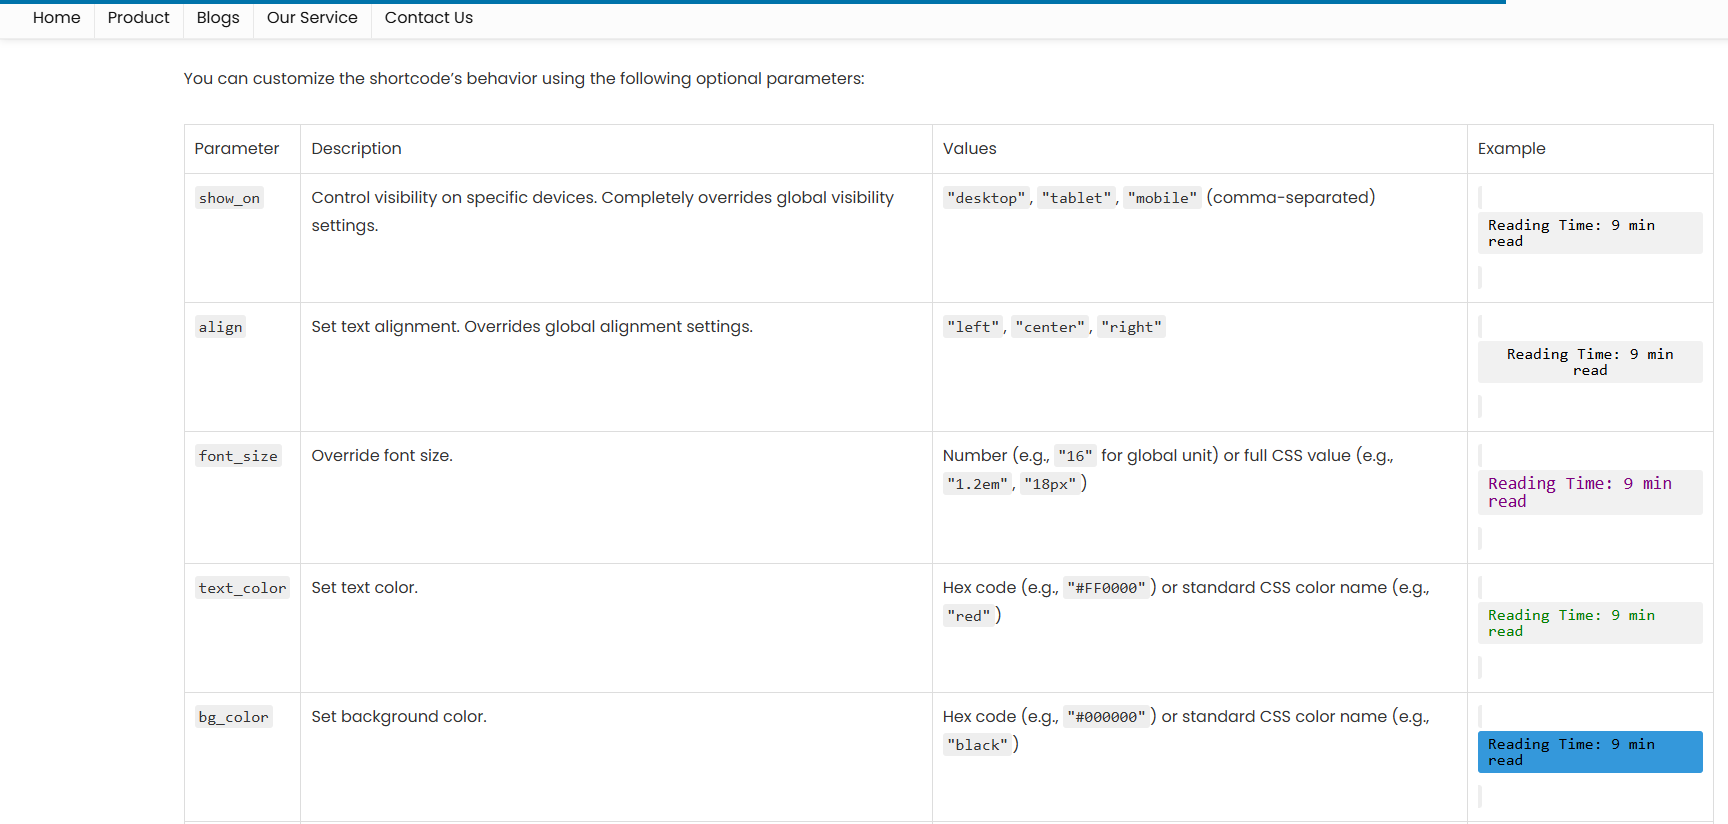Click the "black" color name value
This screenshot has width=1728, height=824.
pos(977,745)
